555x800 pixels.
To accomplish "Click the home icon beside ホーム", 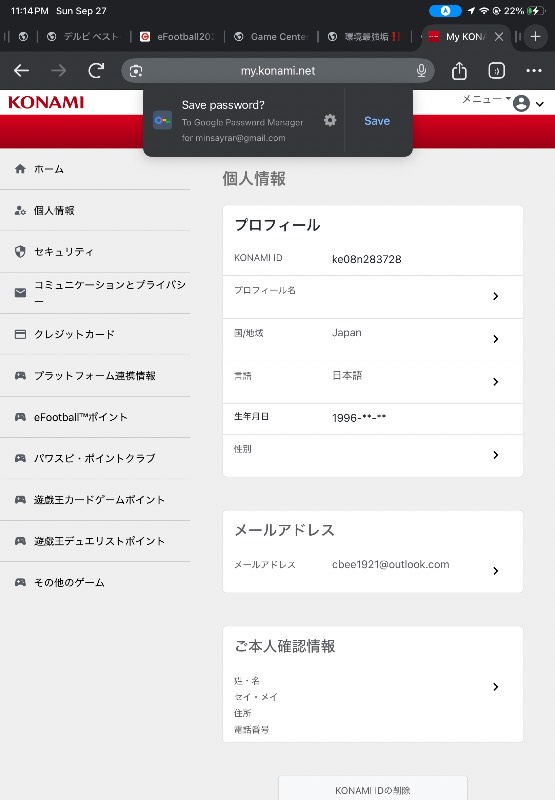I will pos(20,169).
